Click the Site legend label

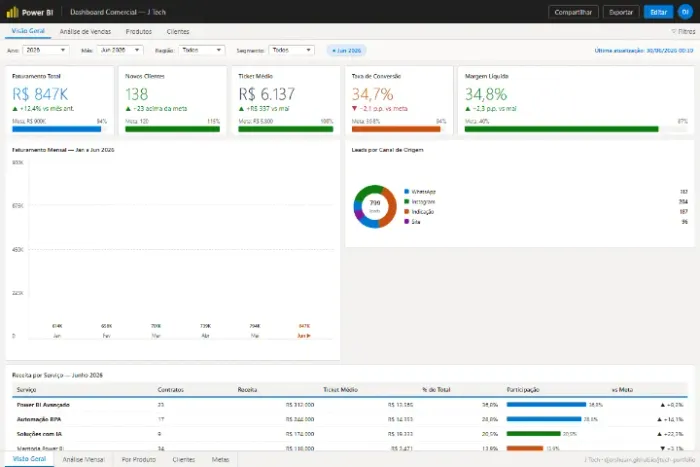click(x=416, y=221)
